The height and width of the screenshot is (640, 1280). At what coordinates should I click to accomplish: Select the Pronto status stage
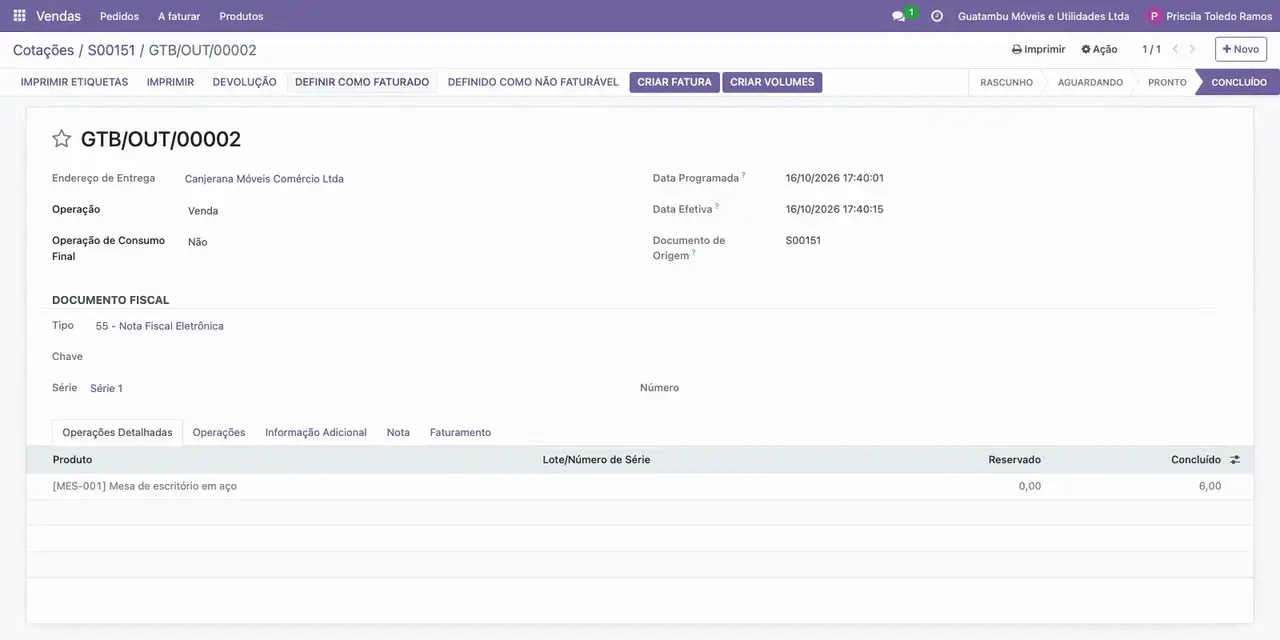coord(1167,82)
